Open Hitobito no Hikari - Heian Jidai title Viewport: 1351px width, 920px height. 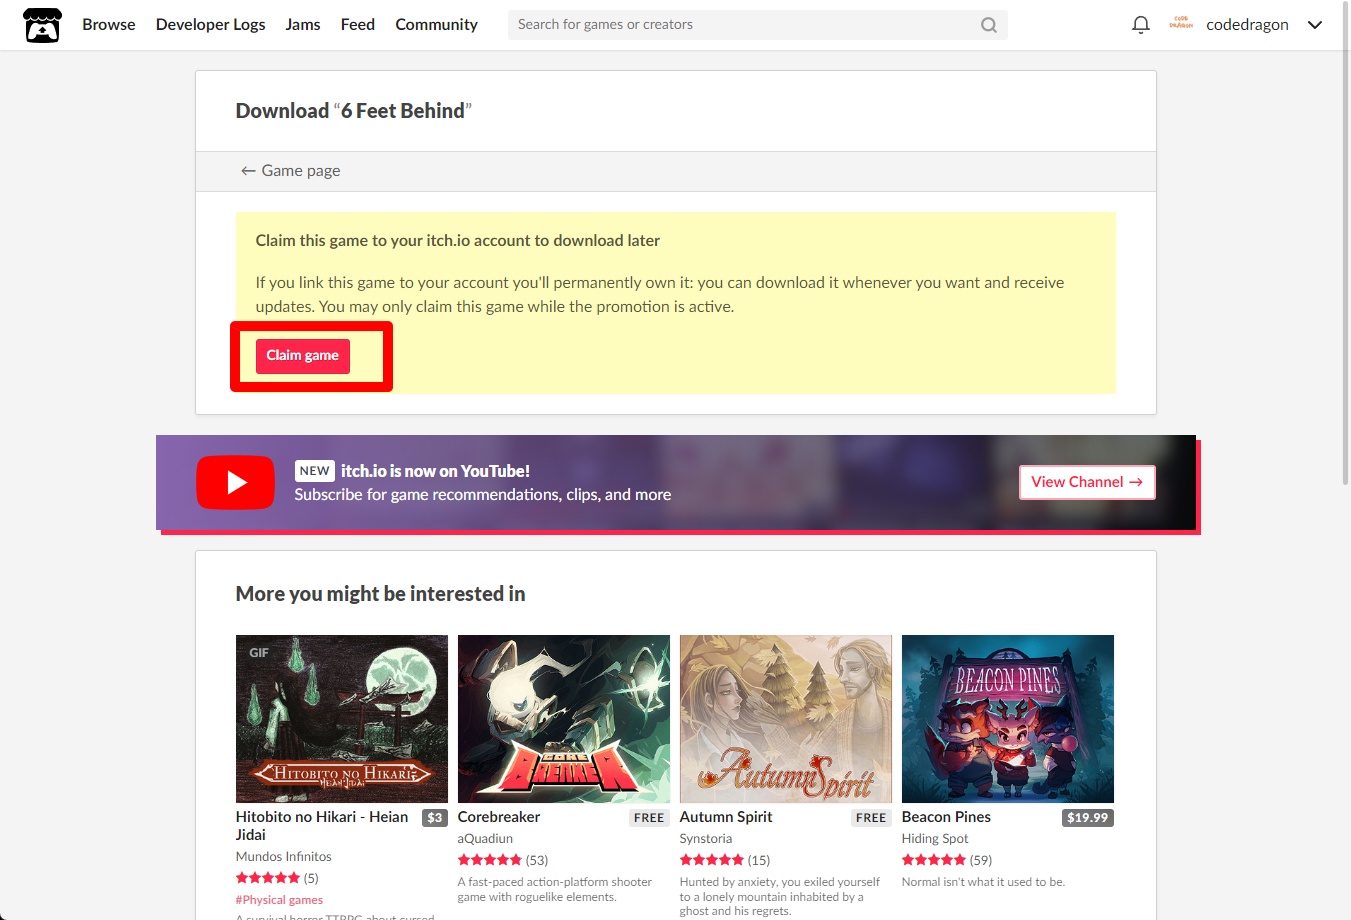[x=322, y=826]
